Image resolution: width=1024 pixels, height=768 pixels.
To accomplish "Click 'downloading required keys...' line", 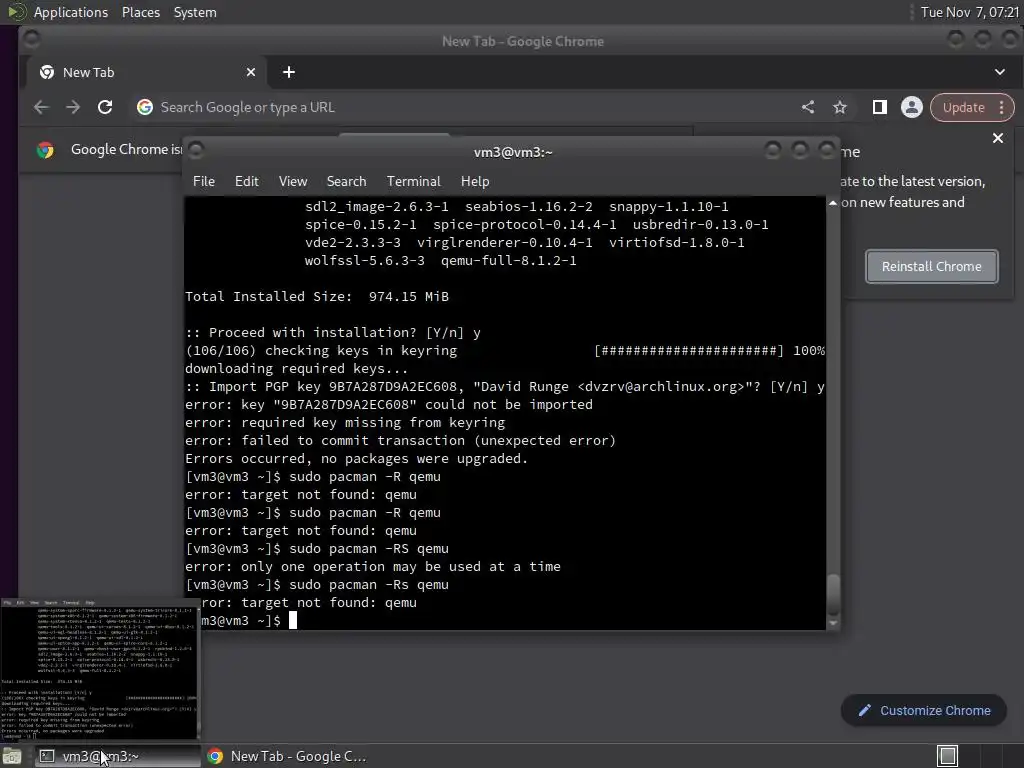I will coord(296,368).
